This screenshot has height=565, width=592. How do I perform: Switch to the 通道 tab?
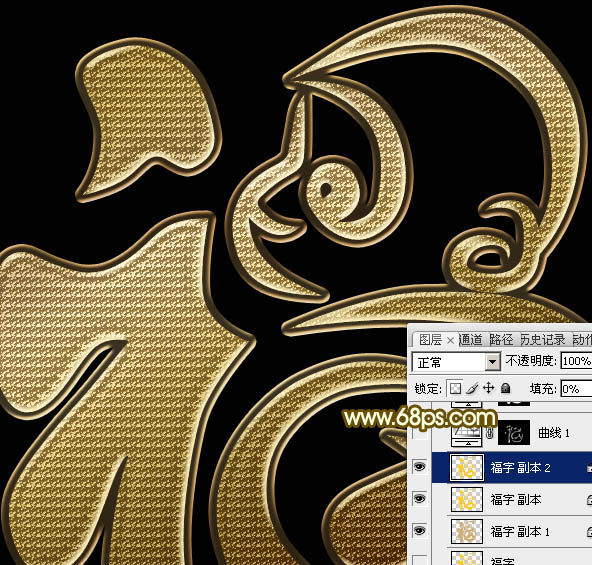click(x=471, y=340)
